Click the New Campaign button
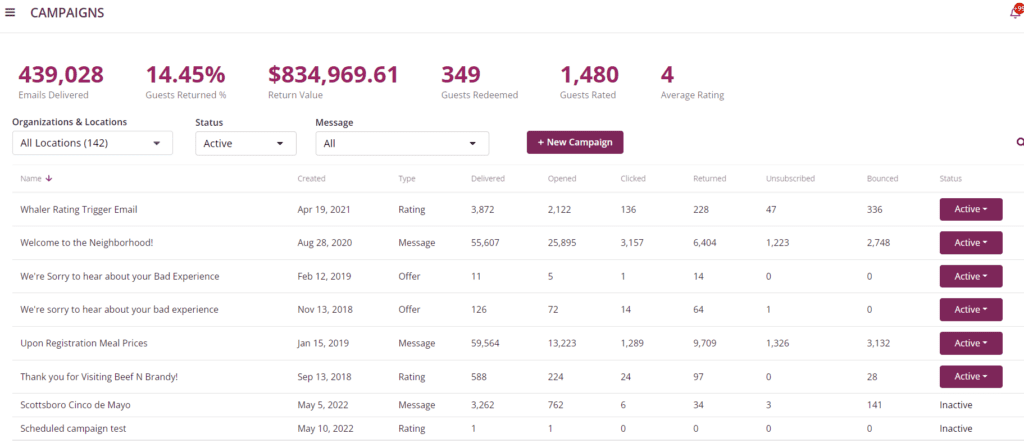 click(x=575, y=142)
